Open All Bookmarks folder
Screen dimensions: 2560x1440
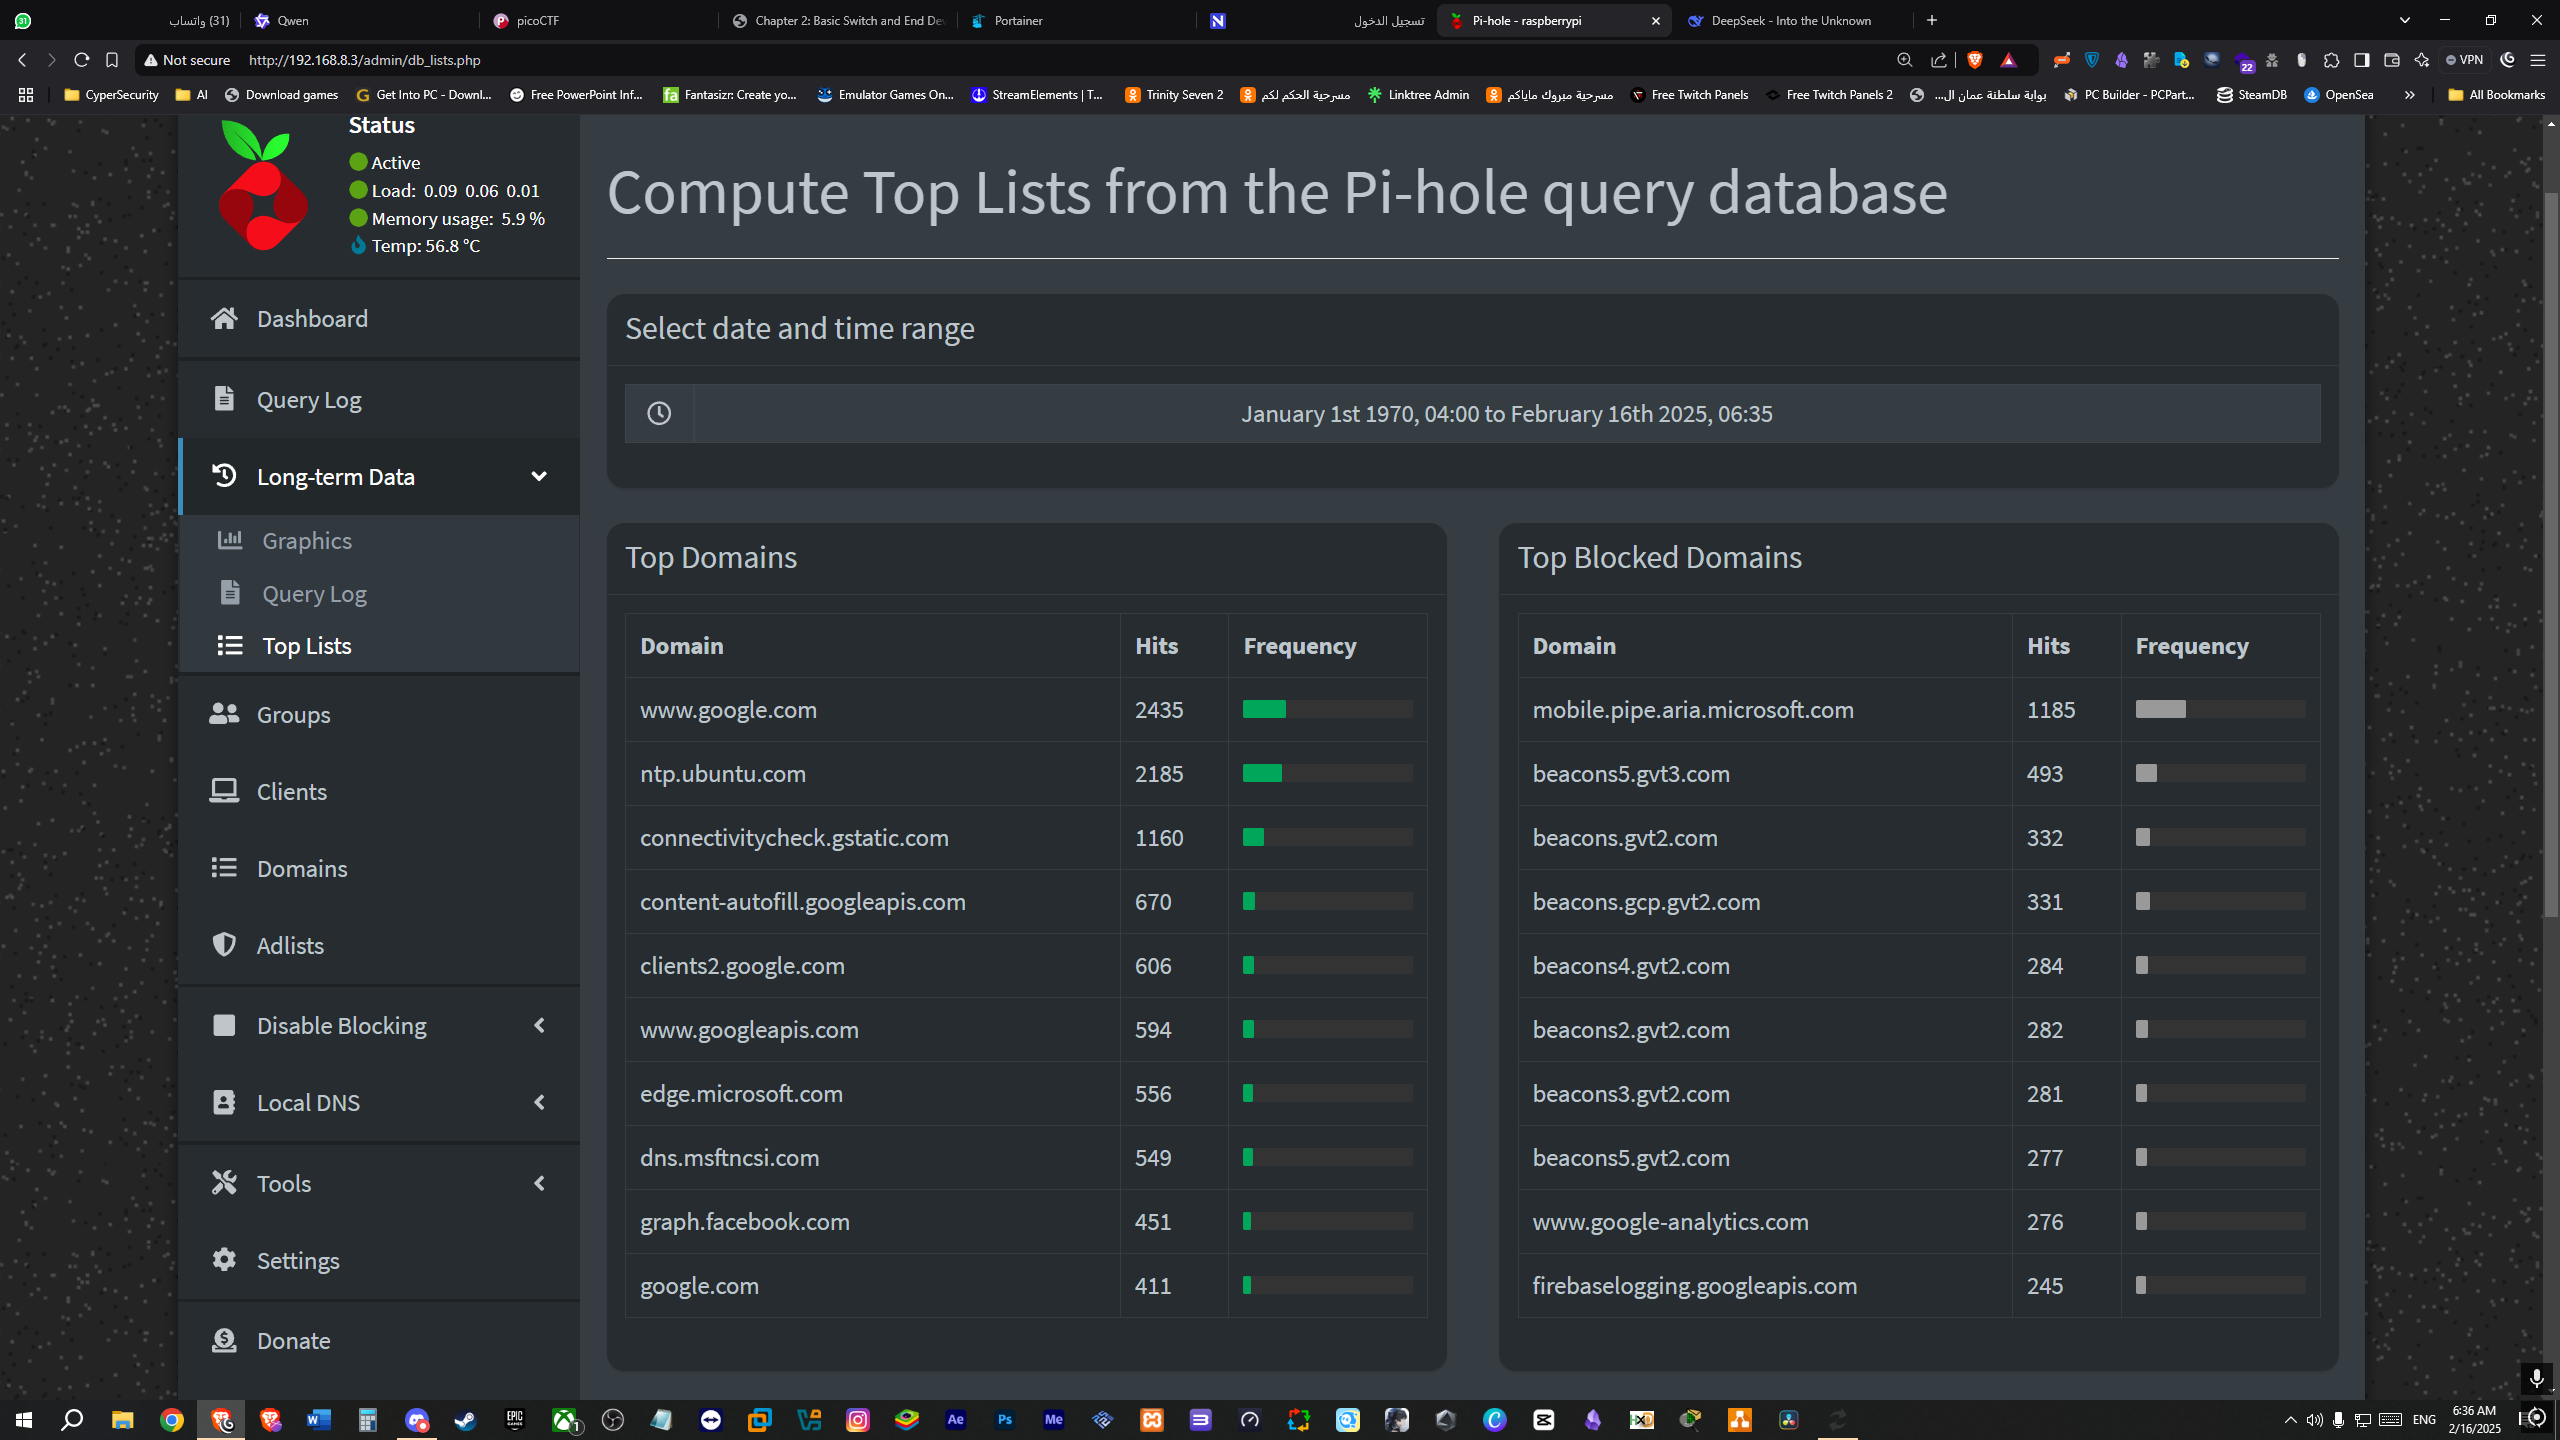2496,95
